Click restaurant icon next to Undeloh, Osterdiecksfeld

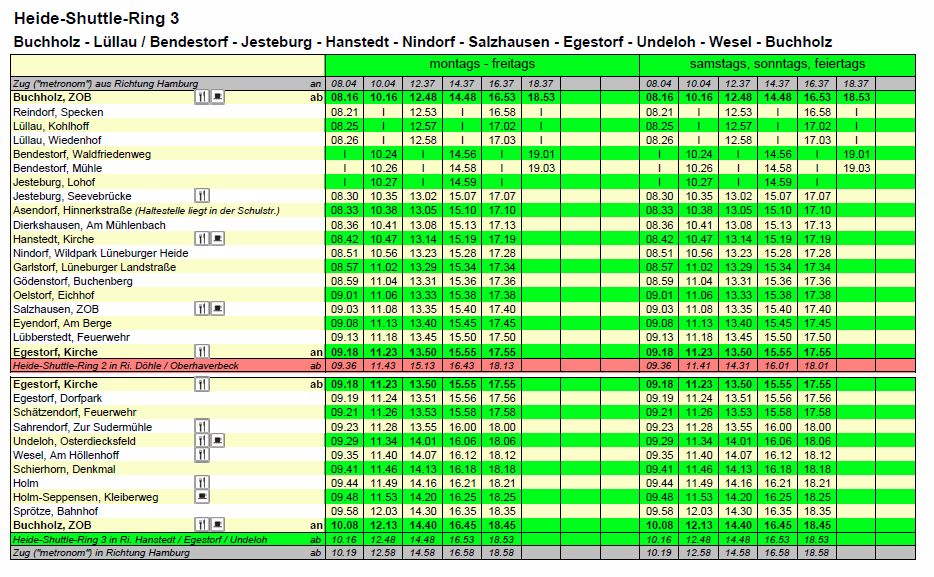(202, 441)
